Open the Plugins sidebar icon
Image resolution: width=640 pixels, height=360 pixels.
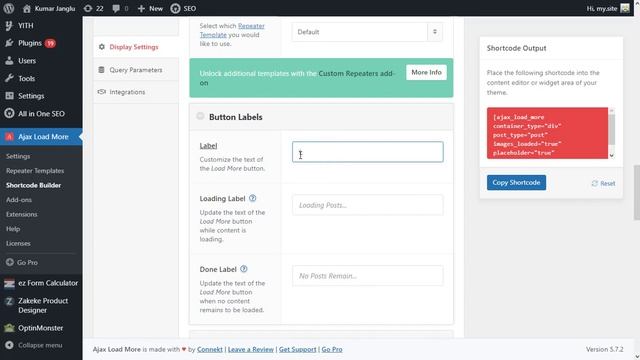click(x=9, y=43)
